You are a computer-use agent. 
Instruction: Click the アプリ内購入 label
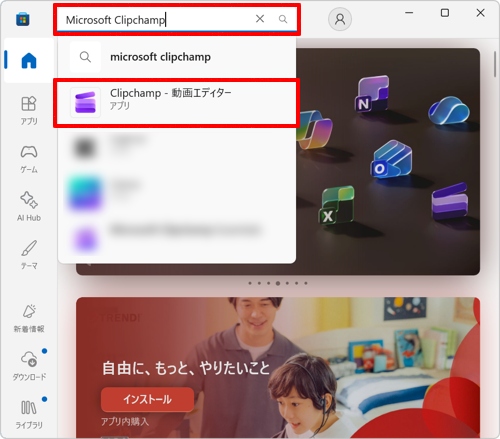point(125,422)
